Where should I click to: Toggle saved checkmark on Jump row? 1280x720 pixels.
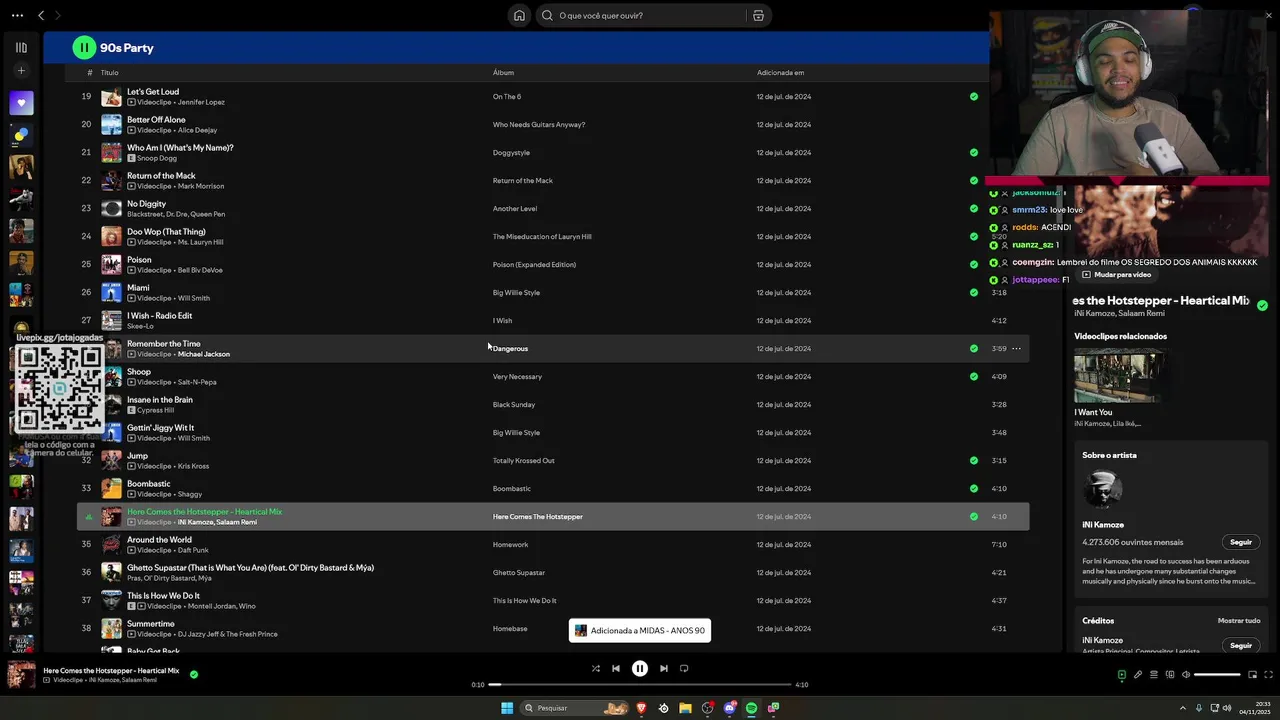[x=974, y=461]
